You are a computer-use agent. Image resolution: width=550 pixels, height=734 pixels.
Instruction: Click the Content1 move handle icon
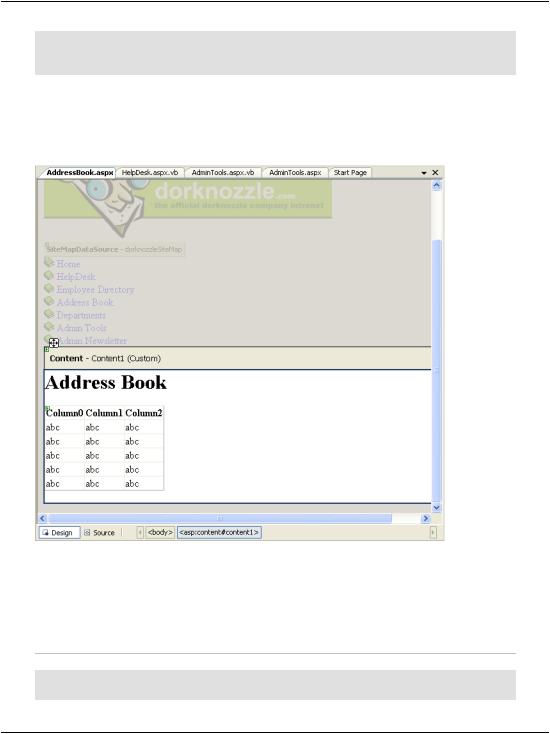[x=54, y=343]
